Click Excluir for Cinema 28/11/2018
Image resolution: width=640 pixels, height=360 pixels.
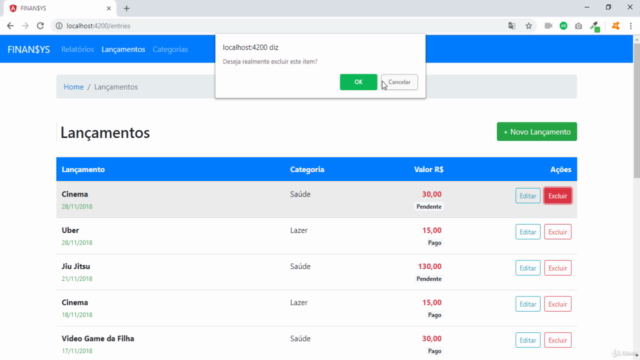[558, 196]
